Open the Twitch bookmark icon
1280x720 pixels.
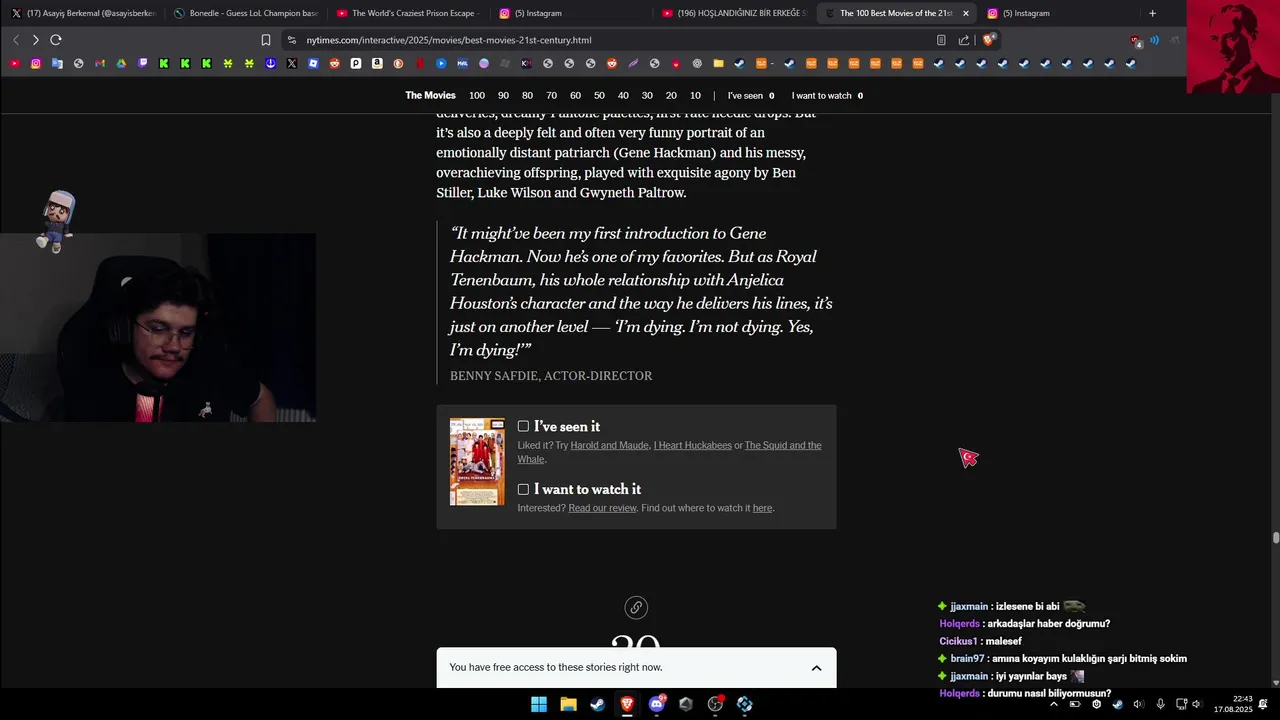coord(143,63)
